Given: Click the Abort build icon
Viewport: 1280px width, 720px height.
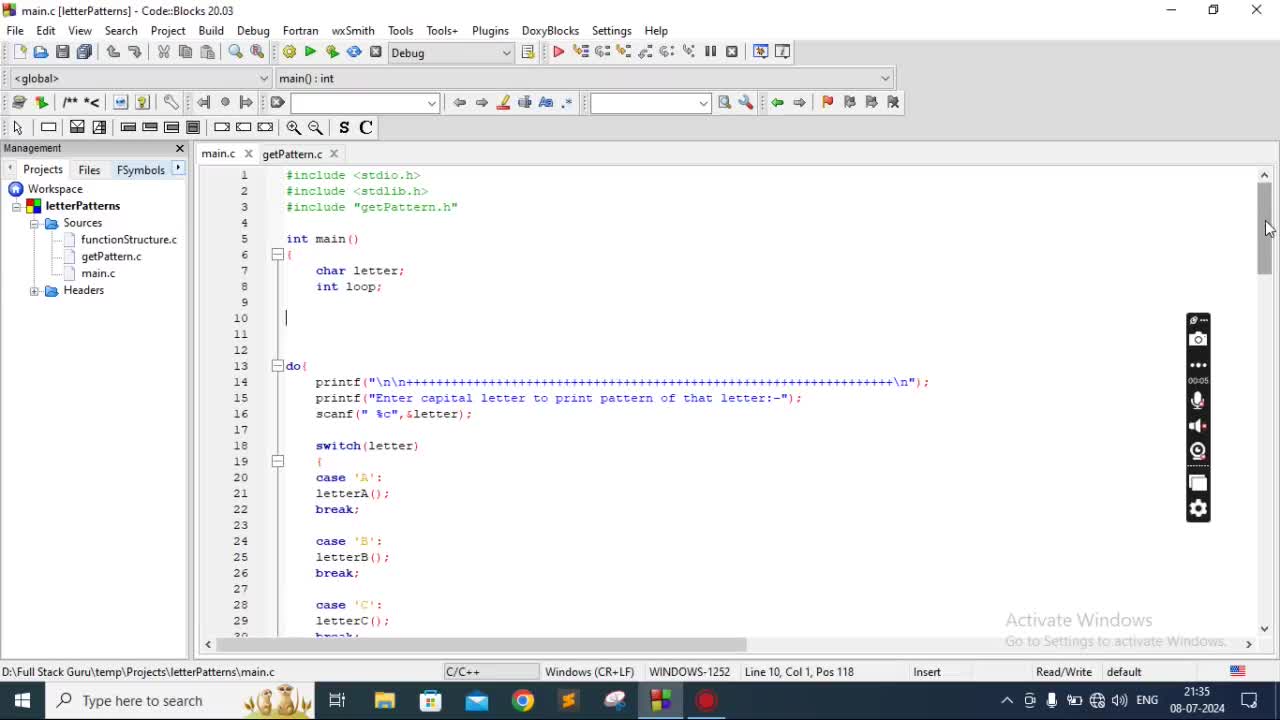Looking at the screenshot, I should (x=376, y=52).
